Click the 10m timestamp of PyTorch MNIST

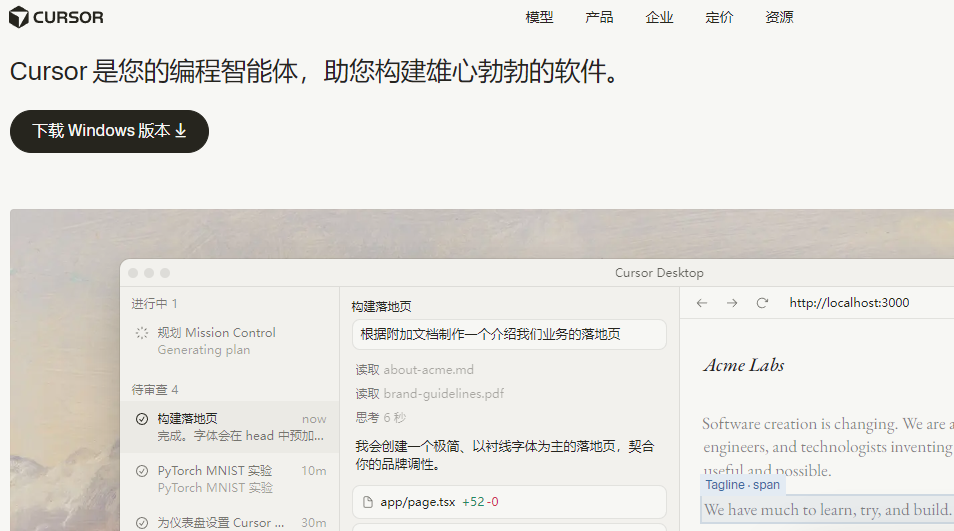pyautogui.click(x=314, y=471)
